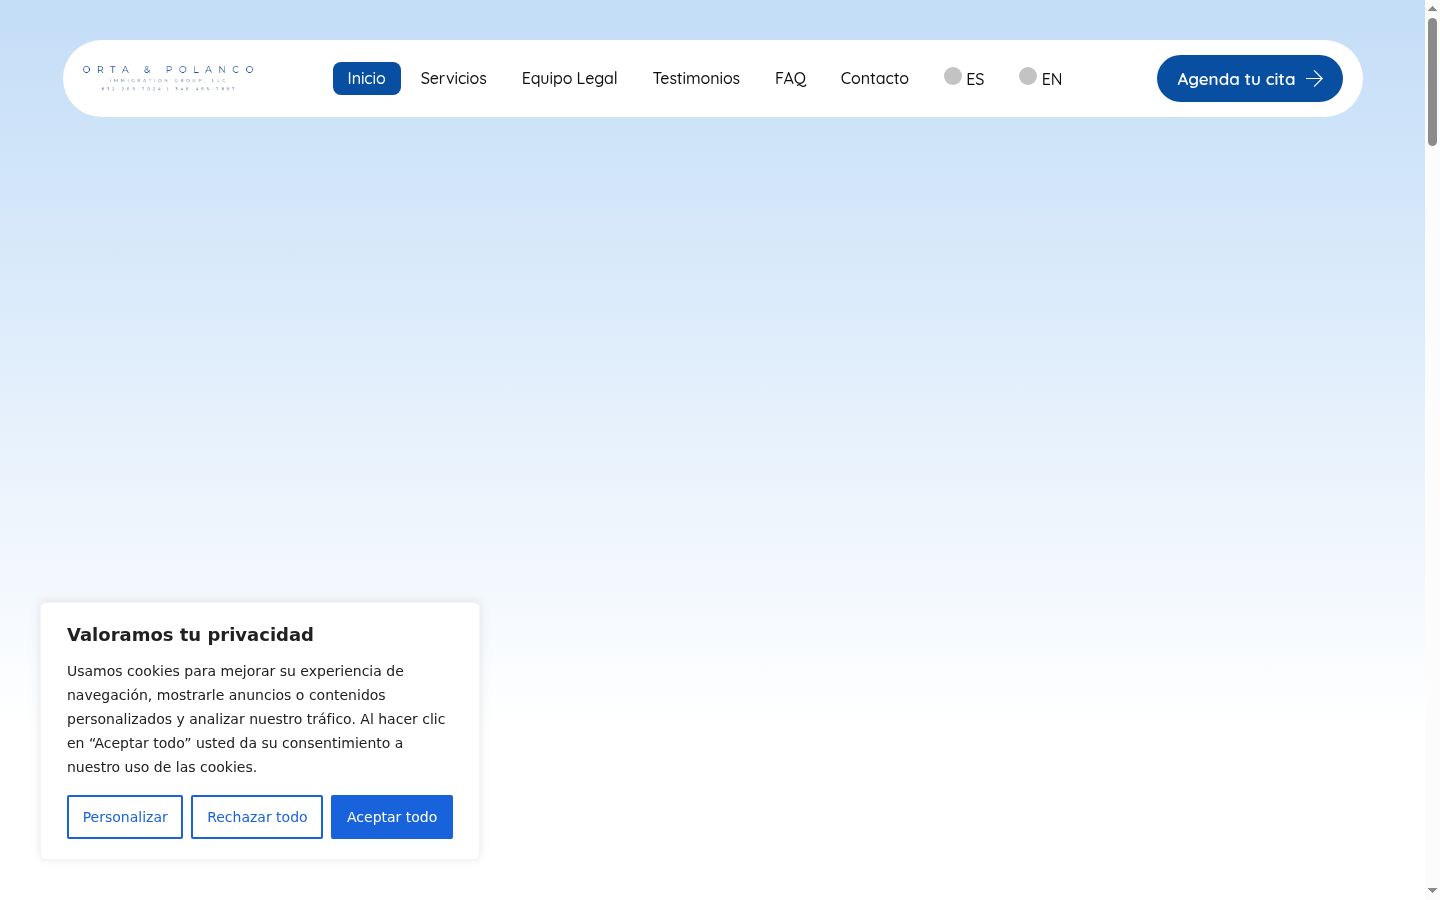Reject all cookies with Rechazar todo
The image size is (1440, 900).
coord(257,817)
